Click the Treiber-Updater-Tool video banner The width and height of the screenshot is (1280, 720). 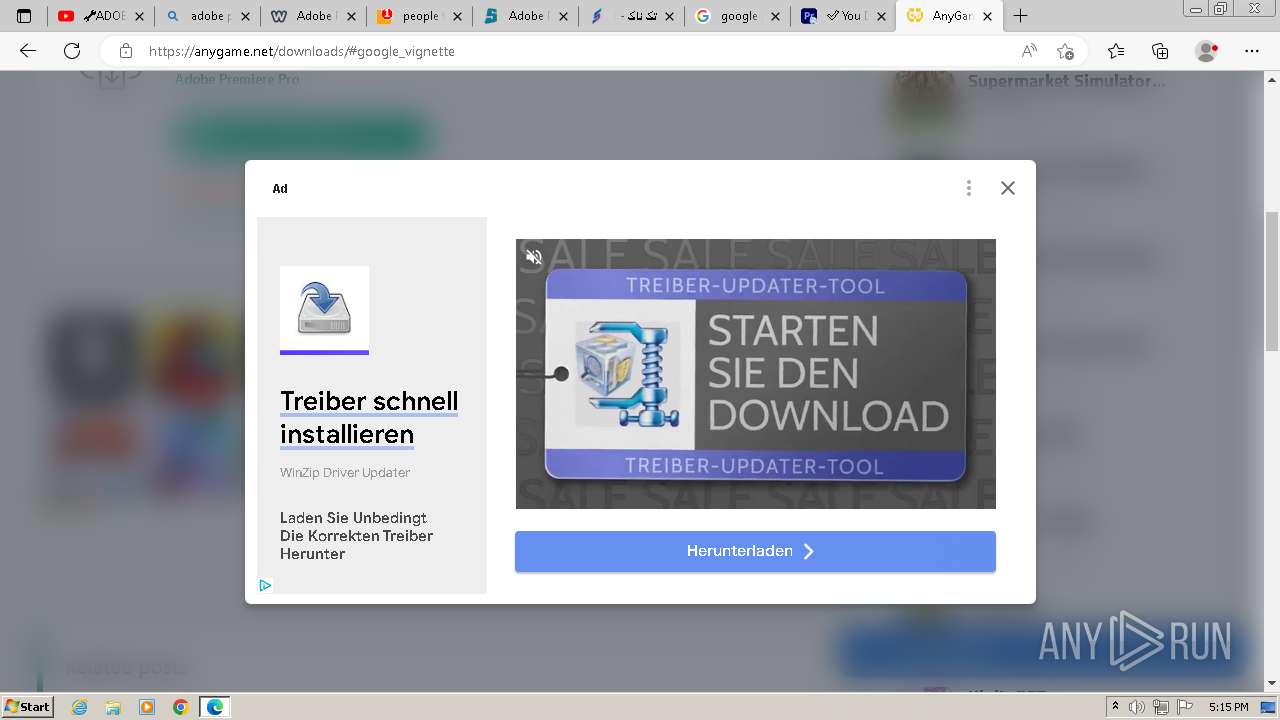pos(755,374)
